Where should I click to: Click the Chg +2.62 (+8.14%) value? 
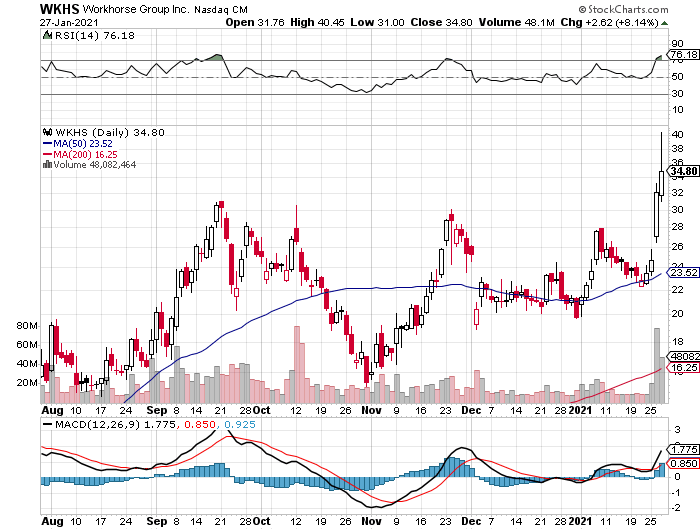609,22
